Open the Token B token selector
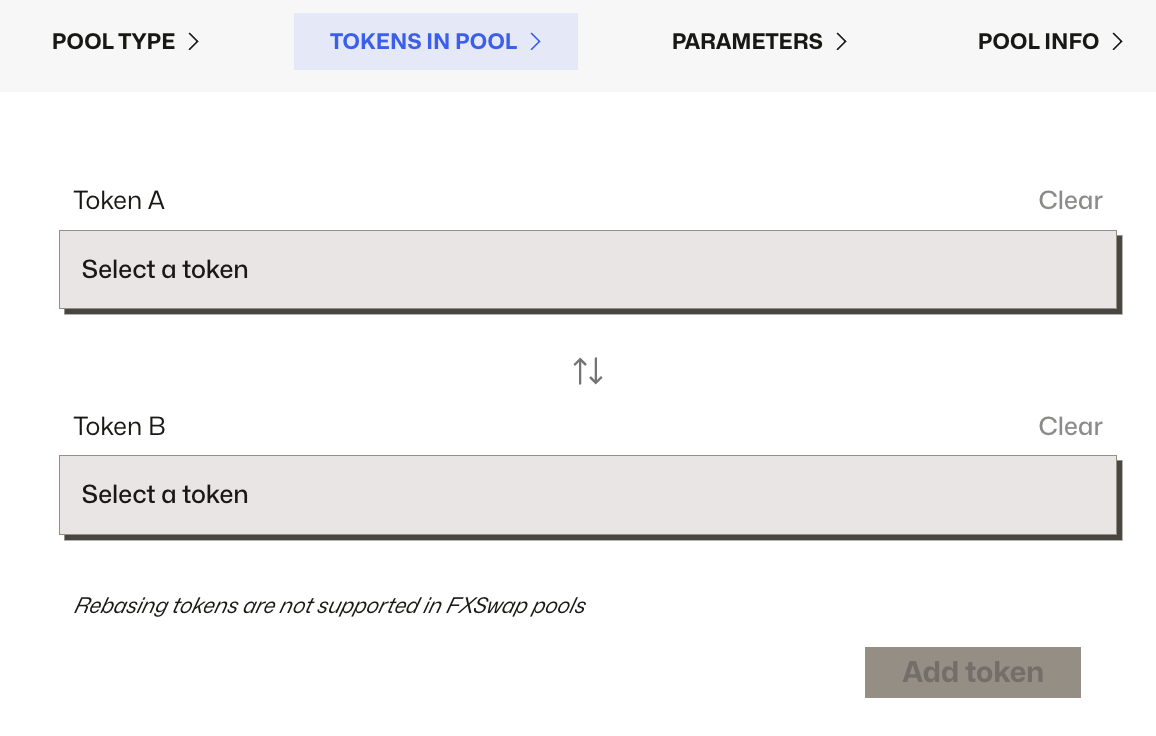This screenshot has width=1156, height=736. coord(587,494)
